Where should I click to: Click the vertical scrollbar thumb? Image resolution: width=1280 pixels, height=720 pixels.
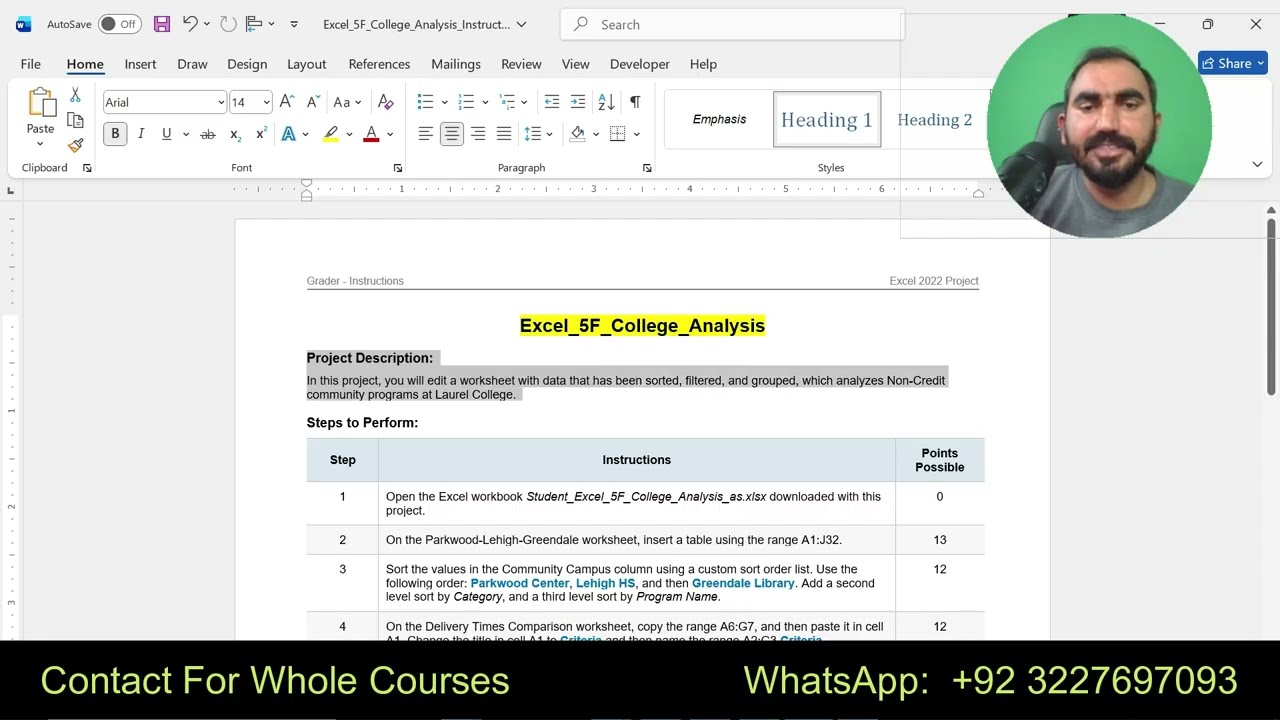coord(1271,306)
